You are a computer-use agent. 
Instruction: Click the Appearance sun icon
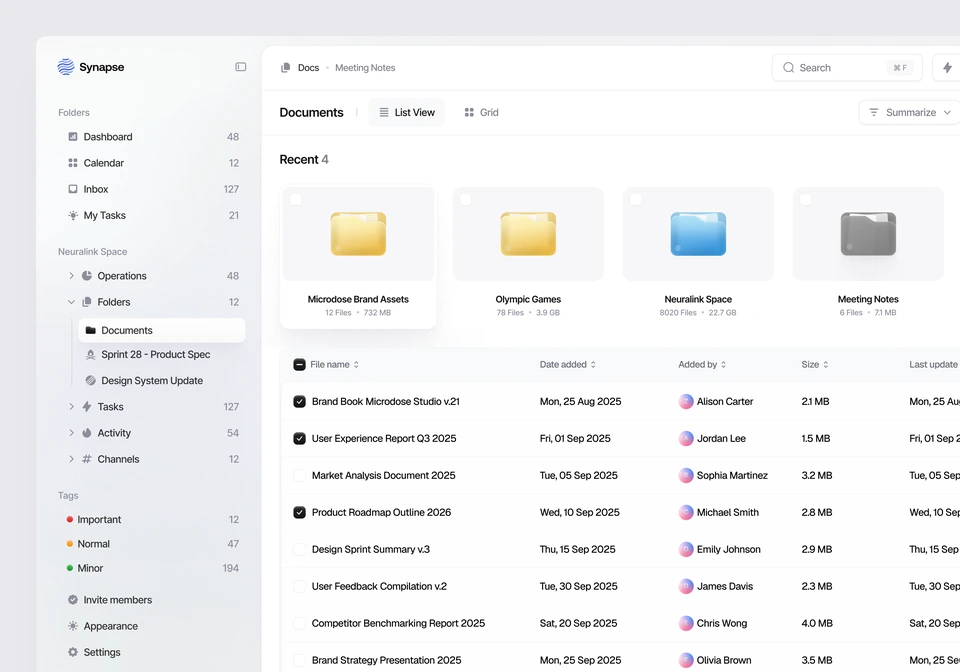pyautogui.click(x=73, y=626)
